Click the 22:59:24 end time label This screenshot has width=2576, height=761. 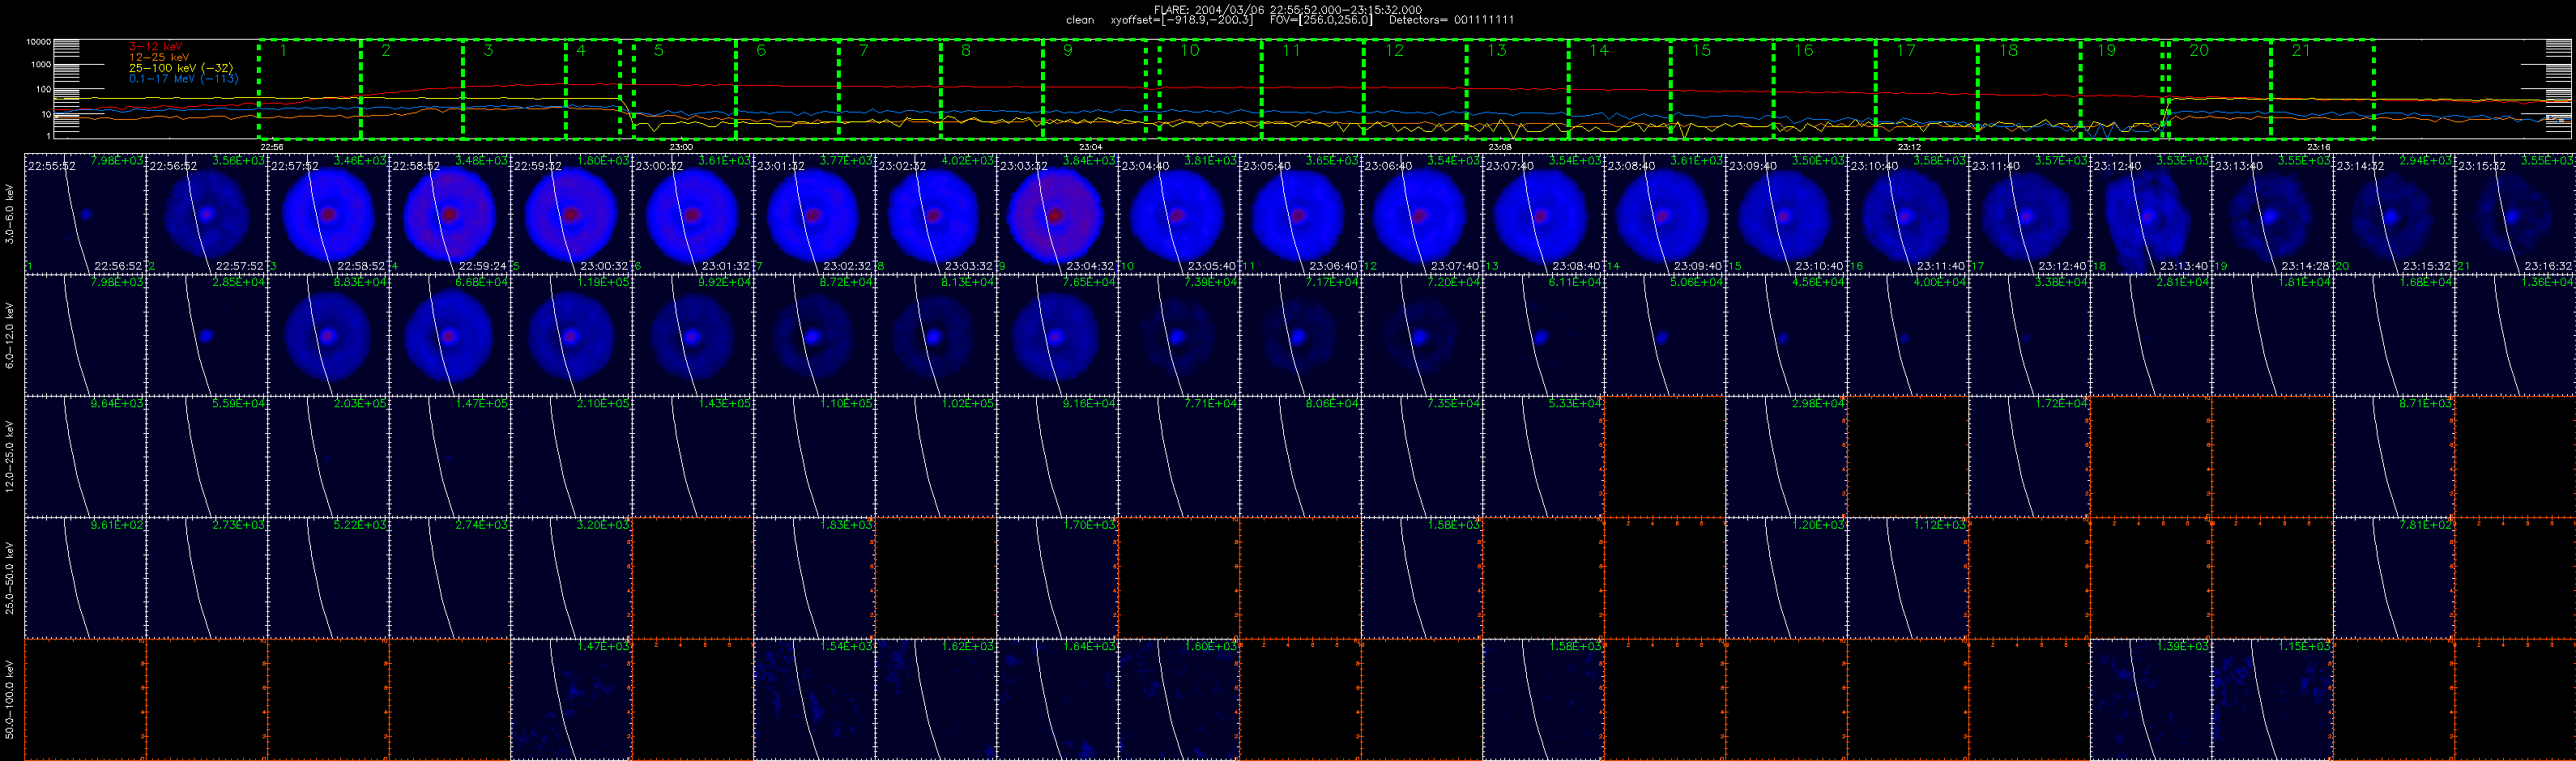483,267
